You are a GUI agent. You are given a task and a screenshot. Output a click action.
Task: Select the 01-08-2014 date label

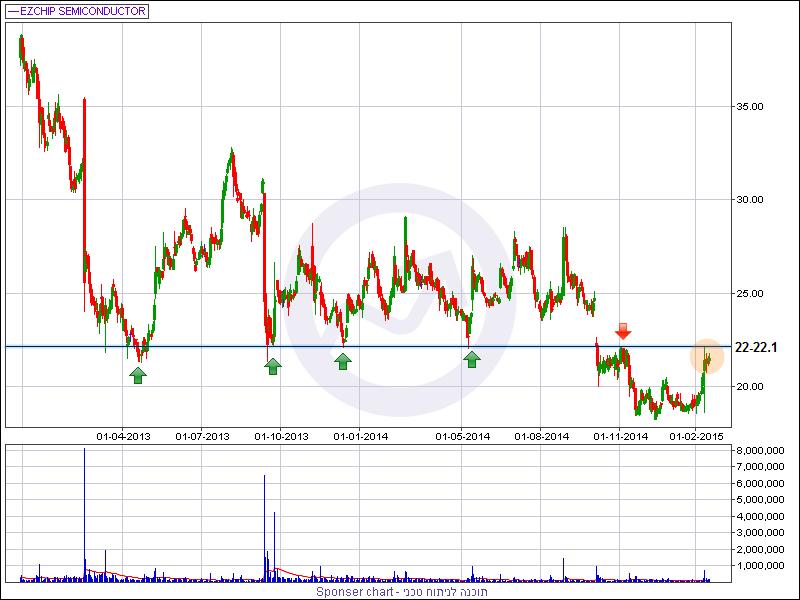542,437
